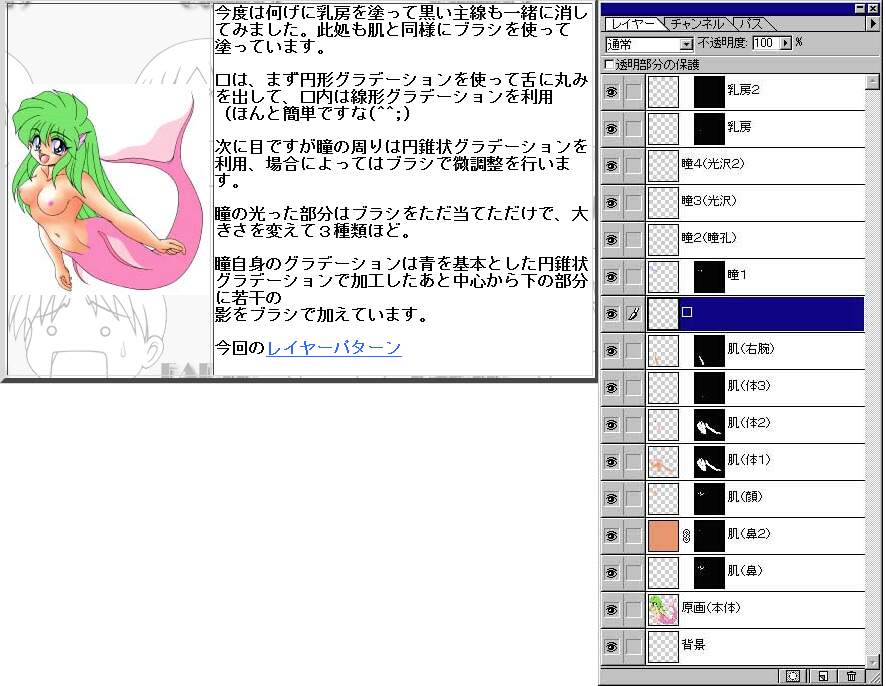Click the create new layer icon
This screenshot has height=686, width=886.
point(822,676)
